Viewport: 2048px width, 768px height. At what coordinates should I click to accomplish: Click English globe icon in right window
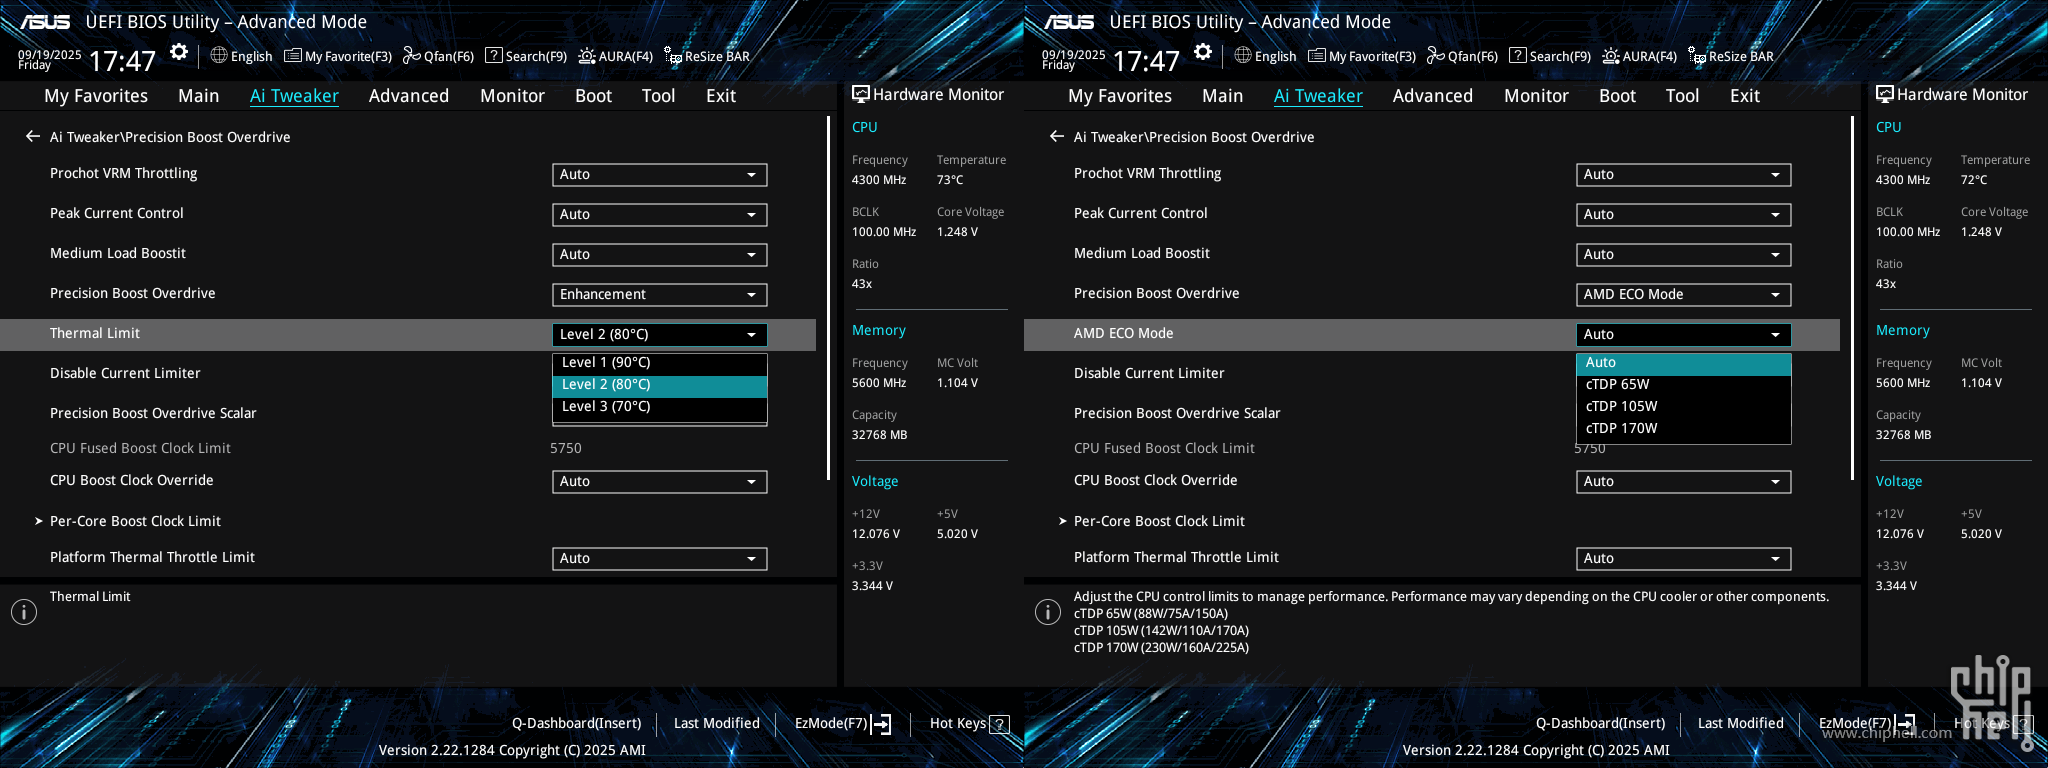[x=1243, y=55]
